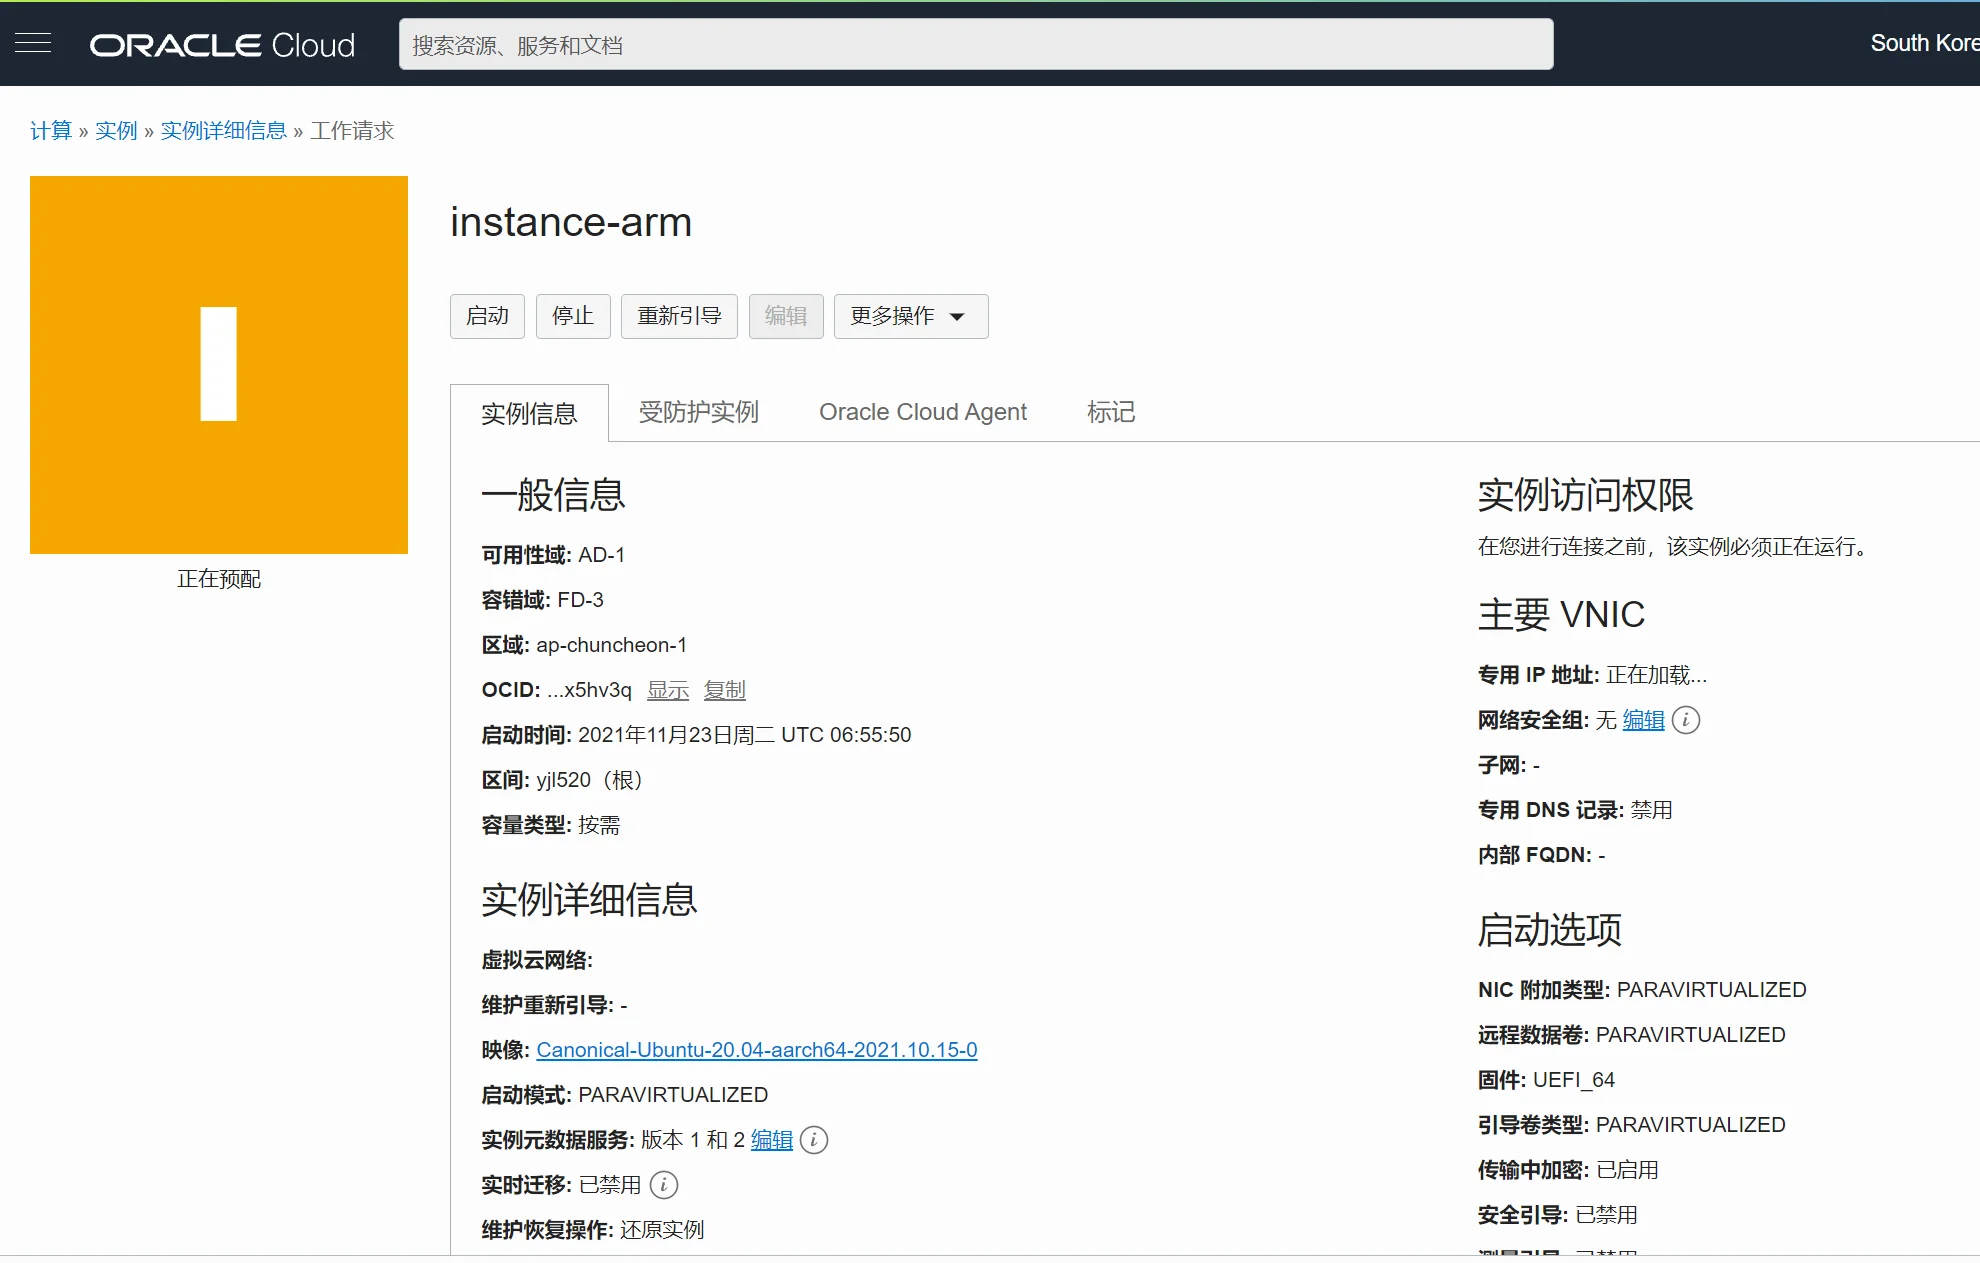Click the disabled 编辑 button

pos(786,316)
